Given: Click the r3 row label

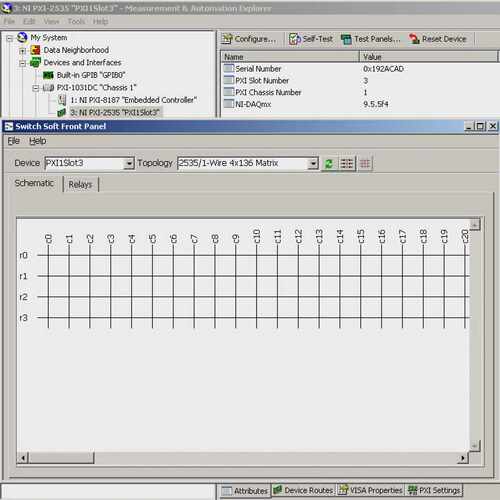Looking at the screenshot, I should tap(23, 318).
